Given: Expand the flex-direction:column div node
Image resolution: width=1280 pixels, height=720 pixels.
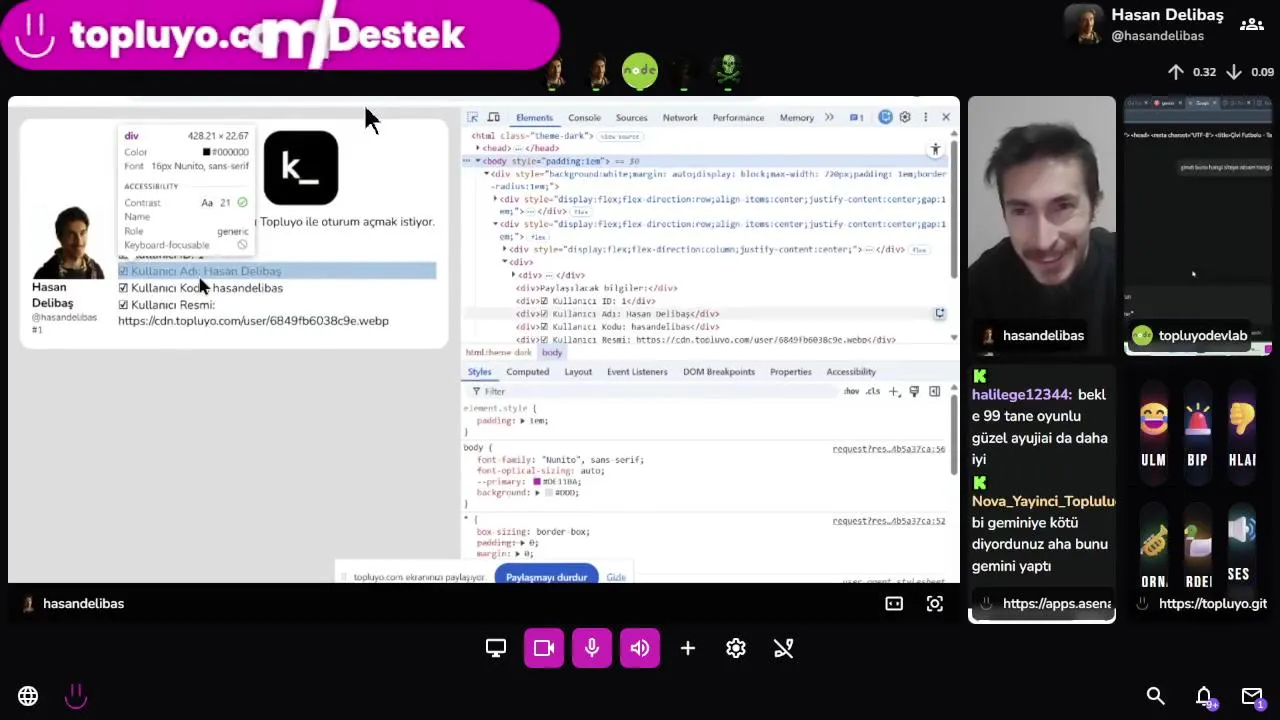Looking at the screenshot, I should pyautogui.click(x=504, y=249).
